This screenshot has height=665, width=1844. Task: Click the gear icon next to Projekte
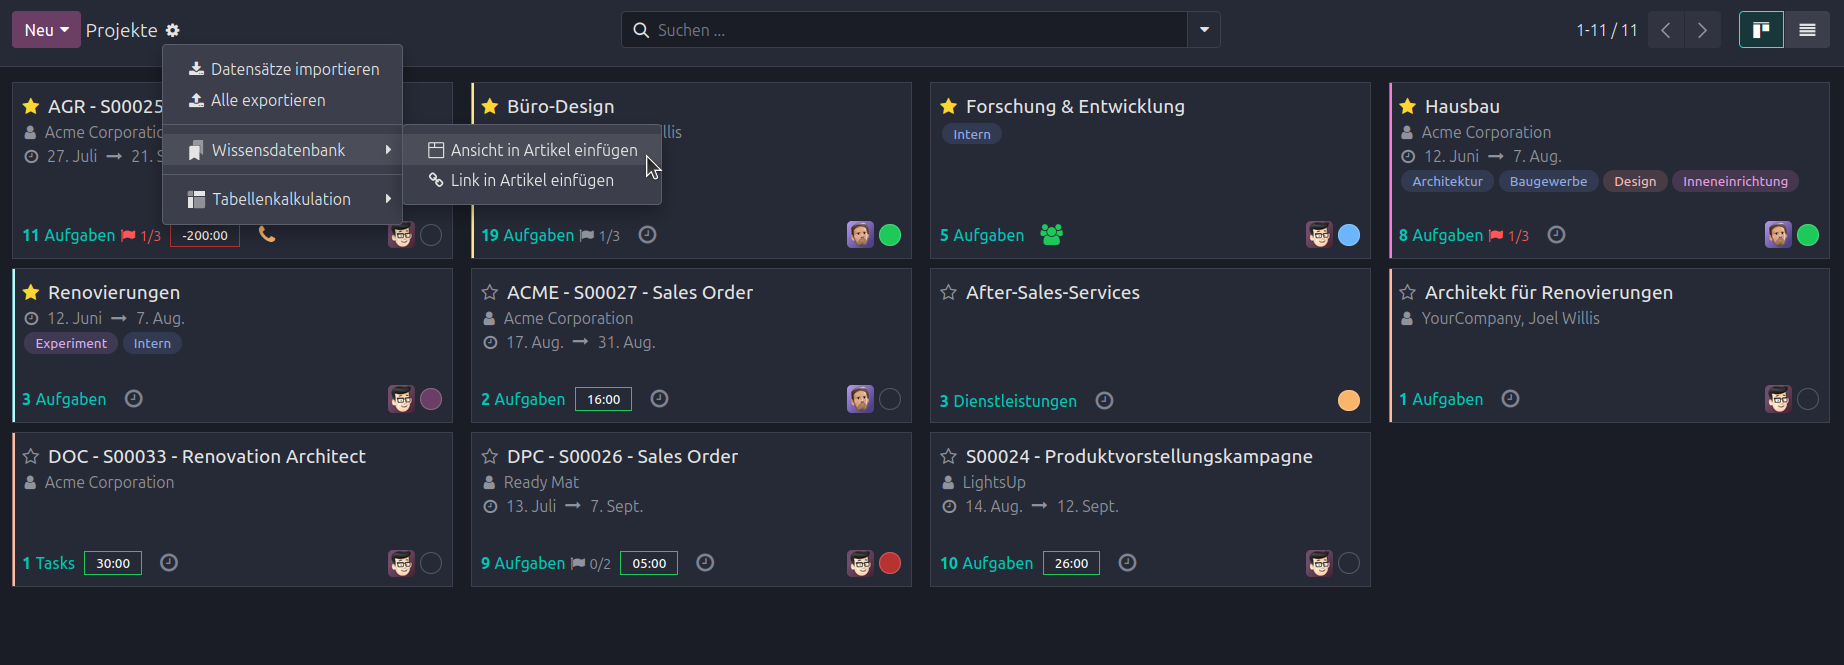coord(172,31)
